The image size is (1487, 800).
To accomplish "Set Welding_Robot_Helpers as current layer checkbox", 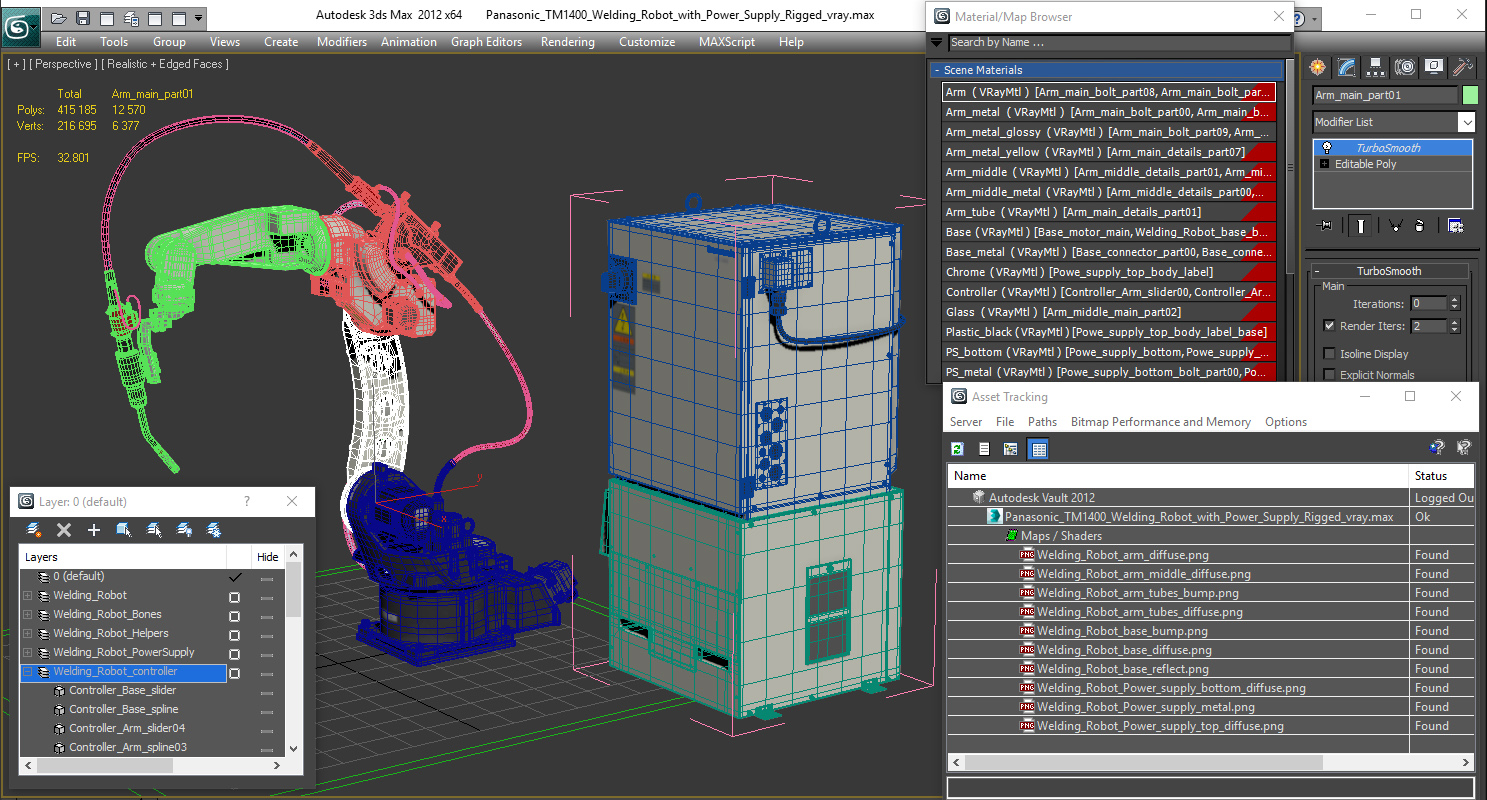I will coord(234,634).
